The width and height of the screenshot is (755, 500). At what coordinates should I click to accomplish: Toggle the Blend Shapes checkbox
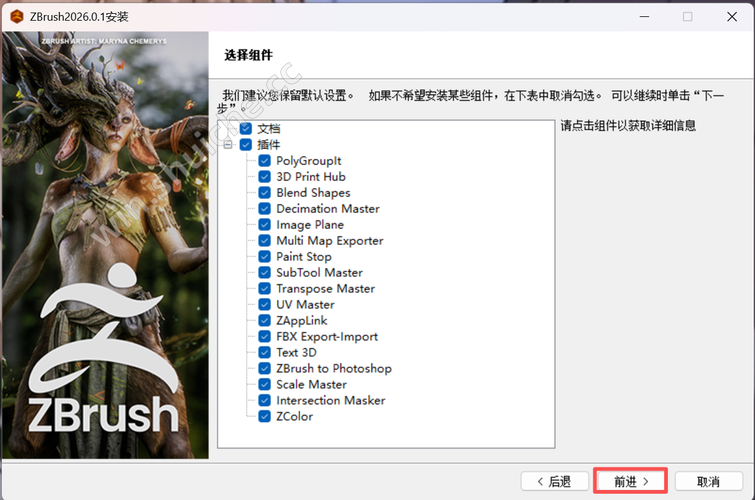pyautogui.click(x=264, y=193)
